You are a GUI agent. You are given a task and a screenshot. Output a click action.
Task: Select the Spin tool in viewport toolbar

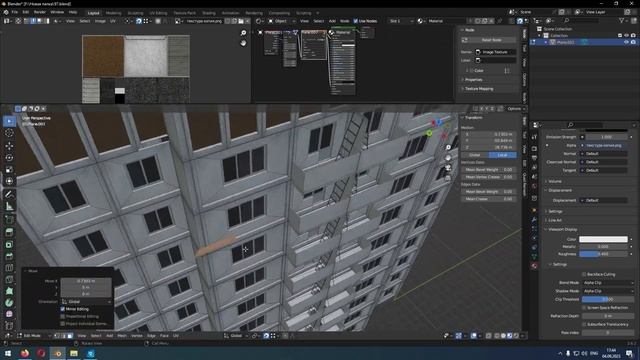(x=9, y=303)
